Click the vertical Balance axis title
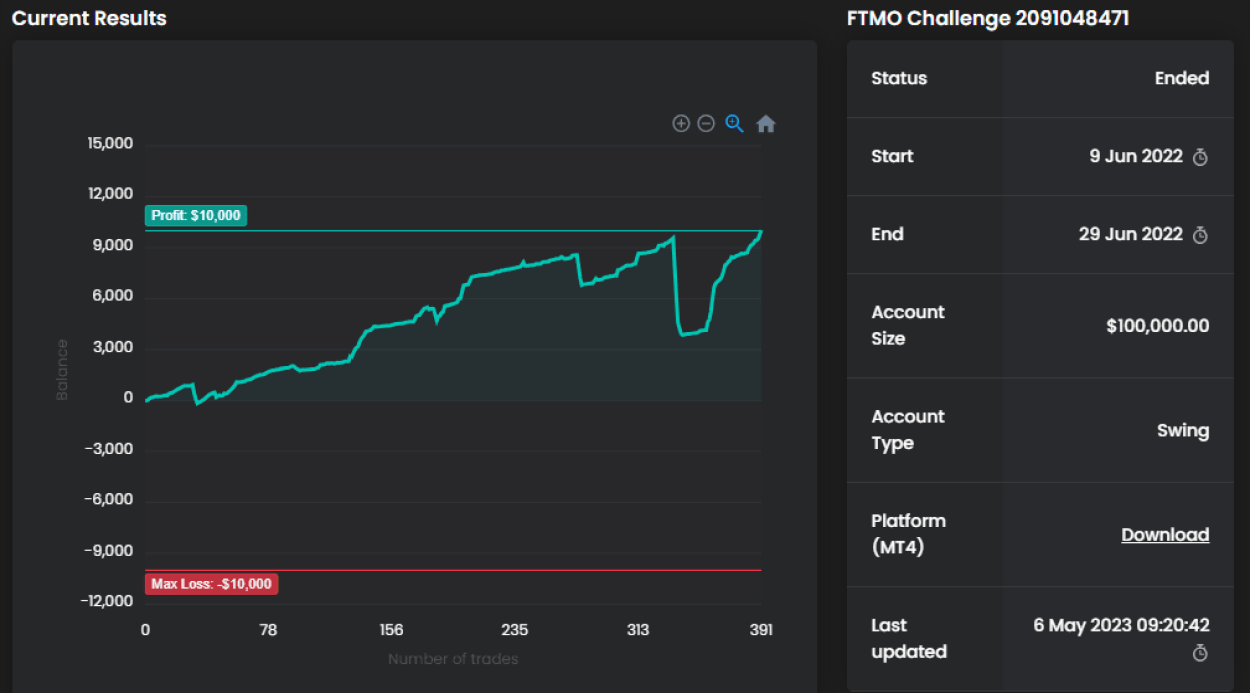Screen dimensions: 1250x693 click(62, 370)
